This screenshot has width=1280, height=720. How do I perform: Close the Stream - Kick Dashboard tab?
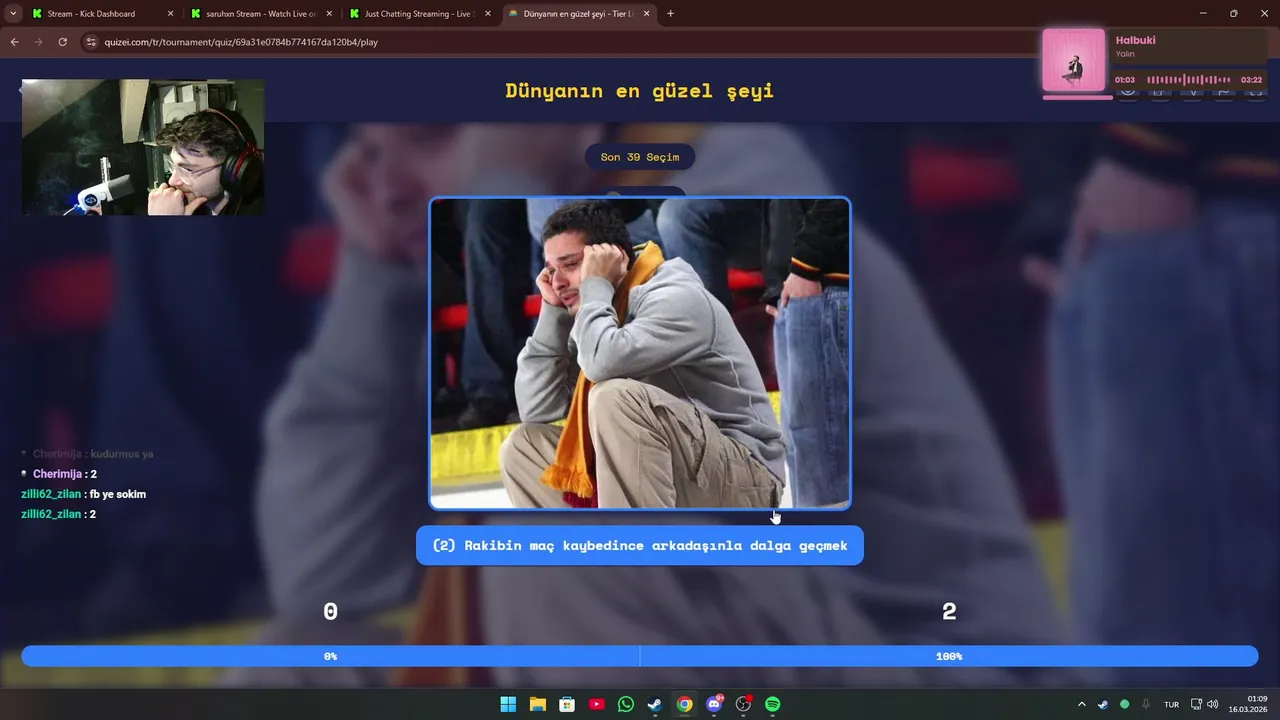[x=170, y=14]
